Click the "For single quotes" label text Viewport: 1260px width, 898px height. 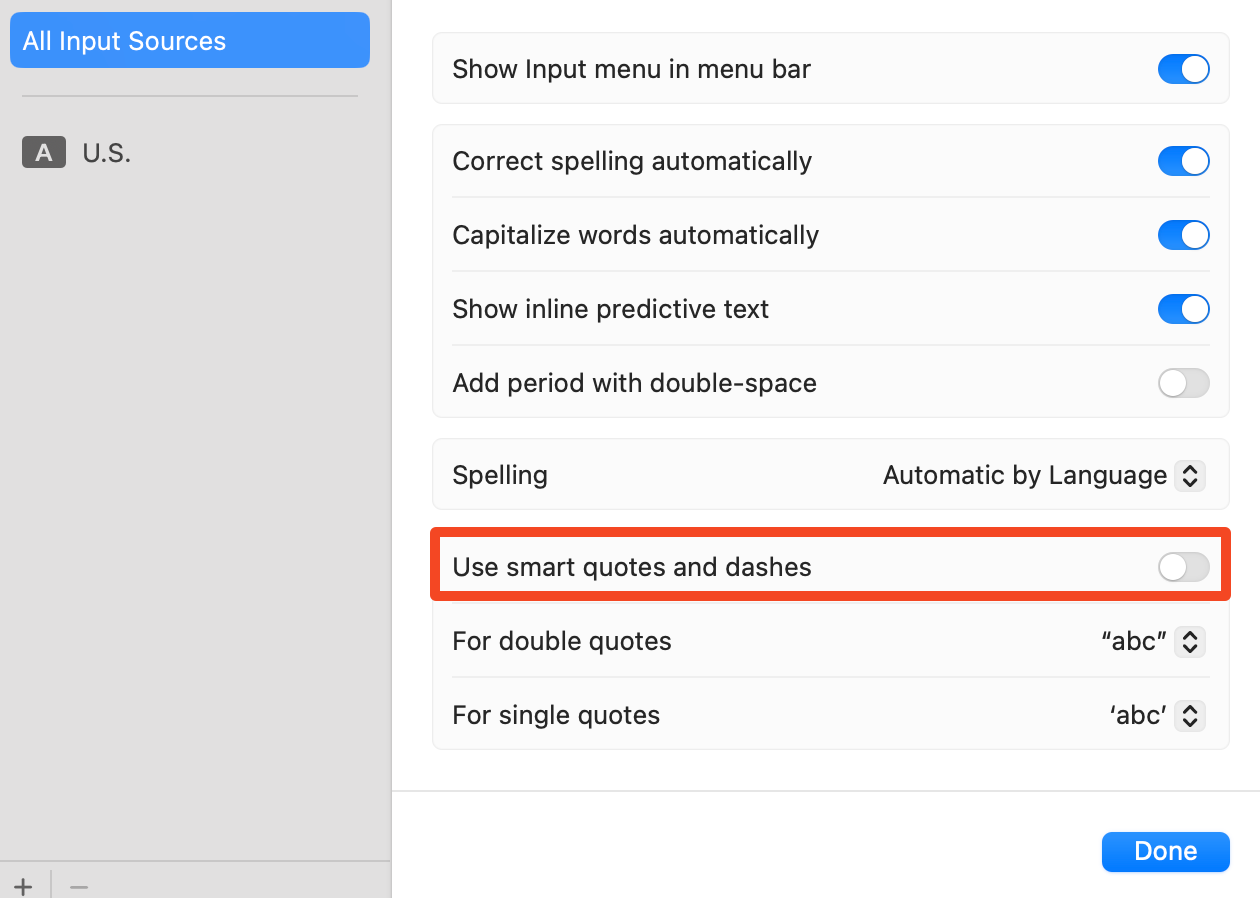556,715
